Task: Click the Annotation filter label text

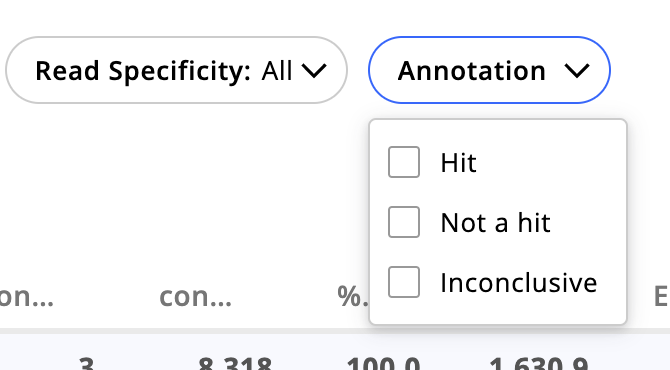Action: pos(472,71)
